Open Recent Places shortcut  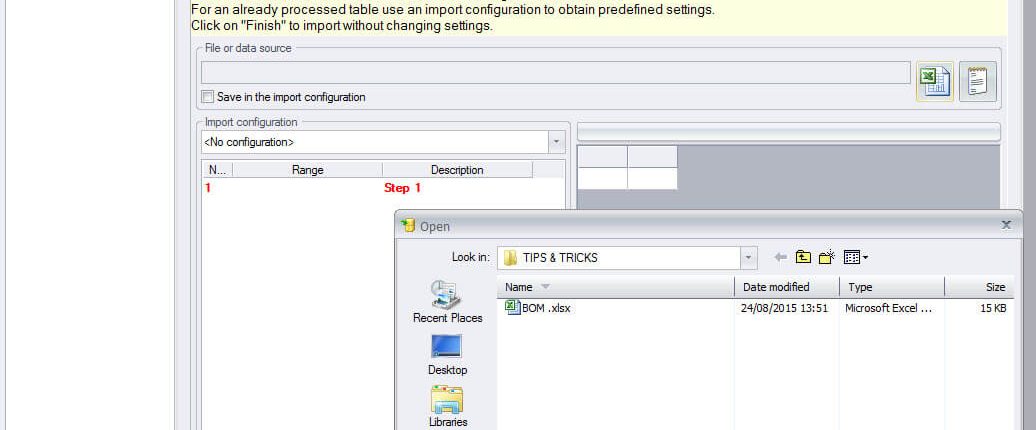[447, 302]
